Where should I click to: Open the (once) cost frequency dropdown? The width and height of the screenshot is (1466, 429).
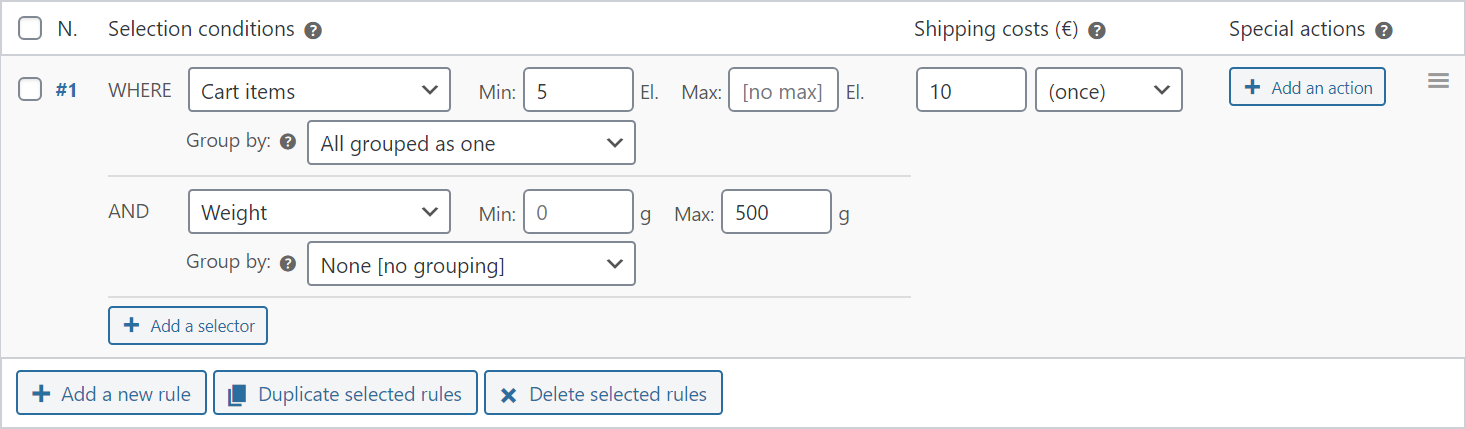1109,90
